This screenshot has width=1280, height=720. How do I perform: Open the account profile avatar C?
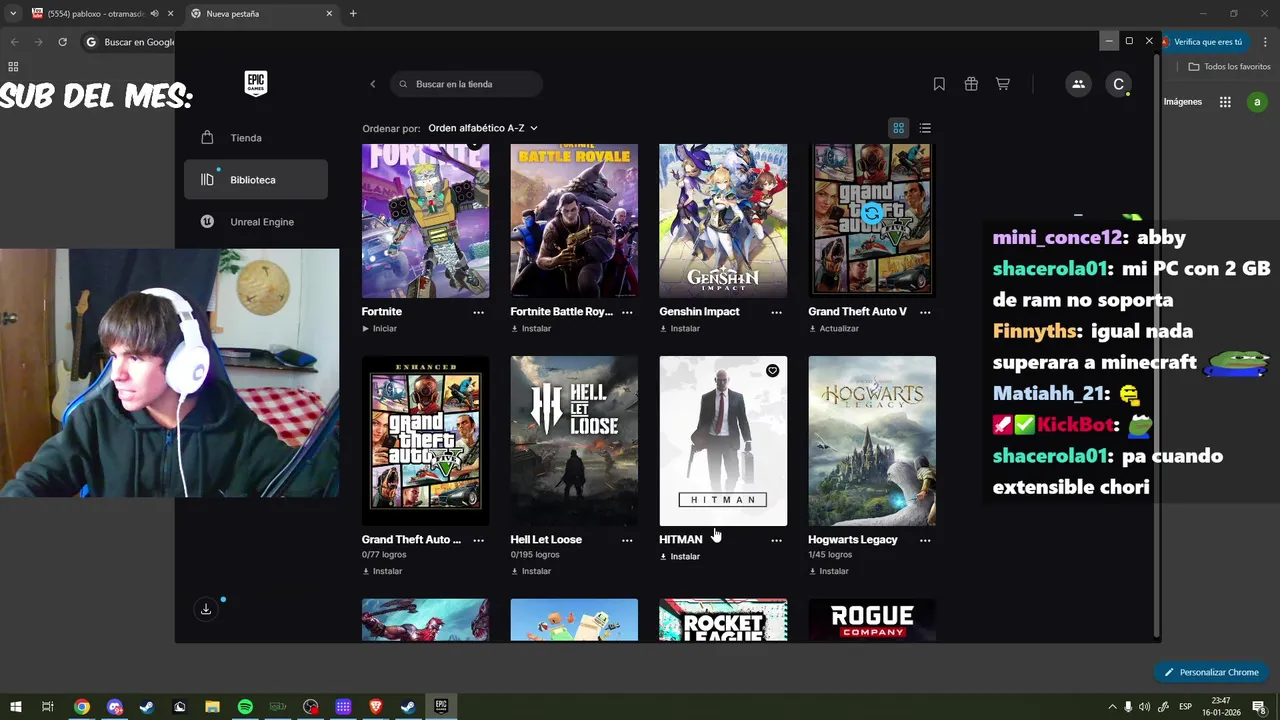pyautogui.click(x=1119, y=84)
